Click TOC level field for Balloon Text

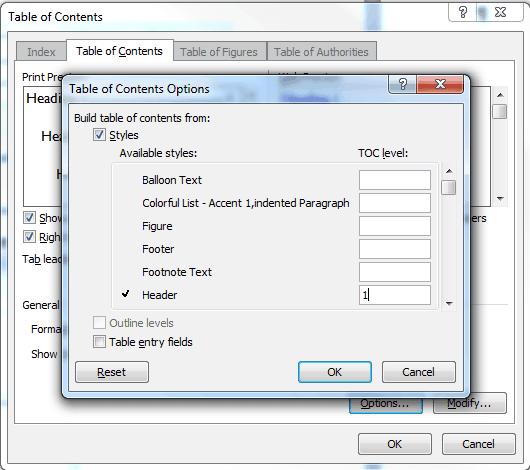click(x=394, y=180)
